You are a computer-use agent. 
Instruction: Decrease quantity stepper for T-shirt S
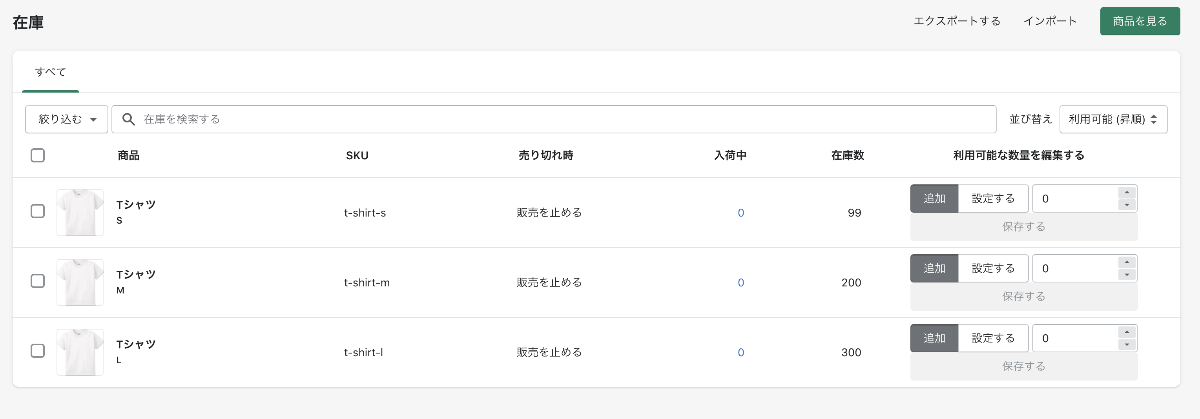tap(1127, 205)
